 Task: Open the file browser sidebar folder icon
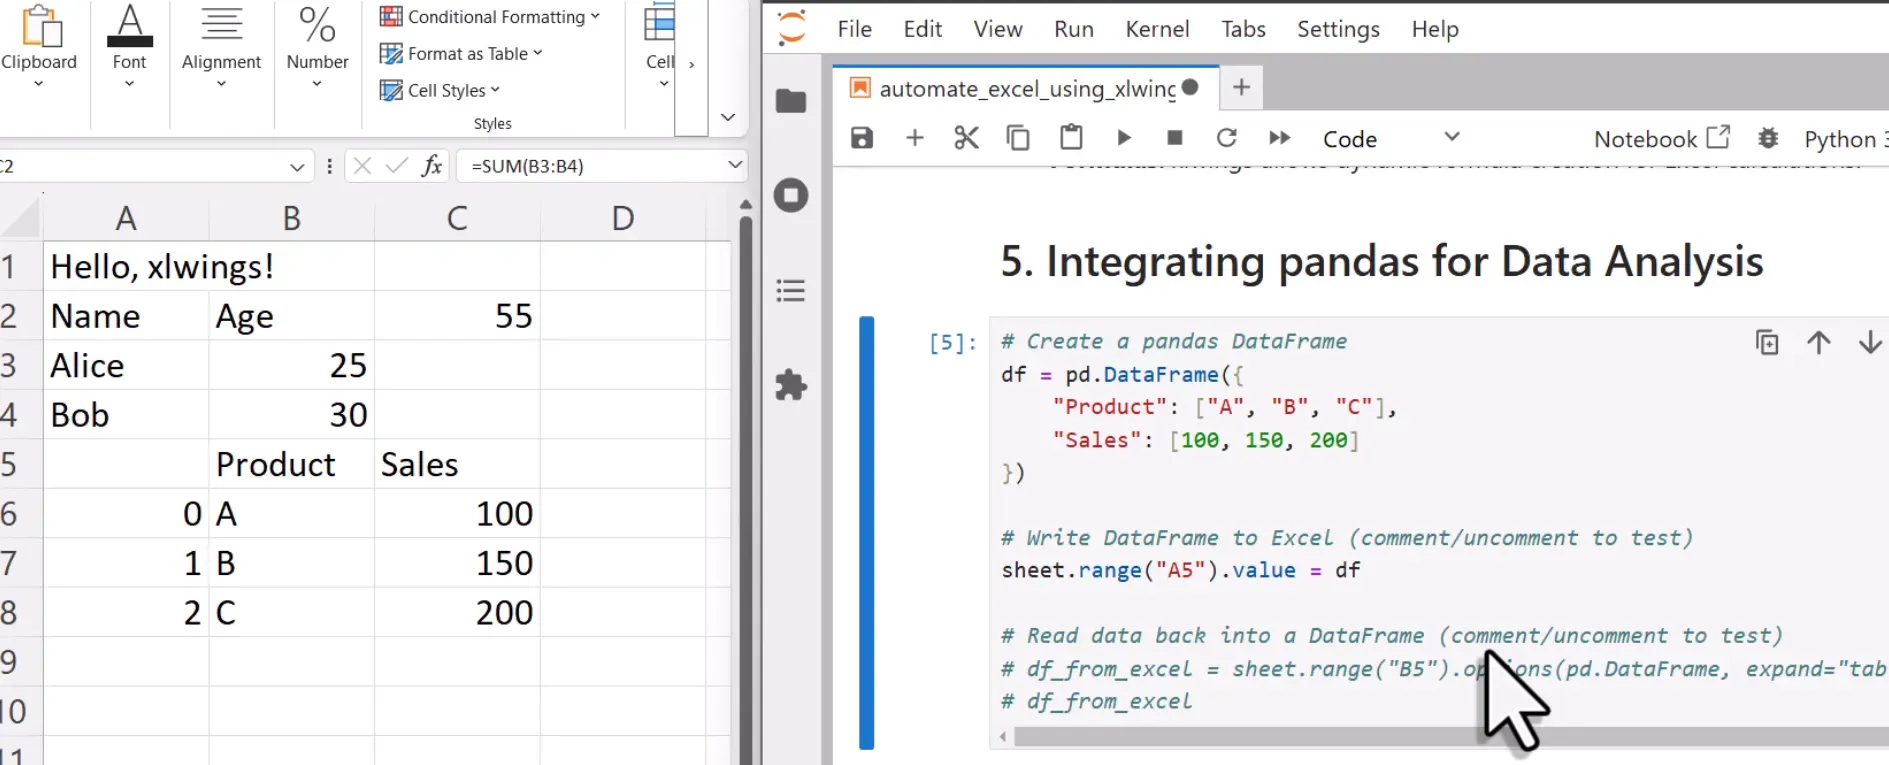pyautogui.click(x=791, y=101)
